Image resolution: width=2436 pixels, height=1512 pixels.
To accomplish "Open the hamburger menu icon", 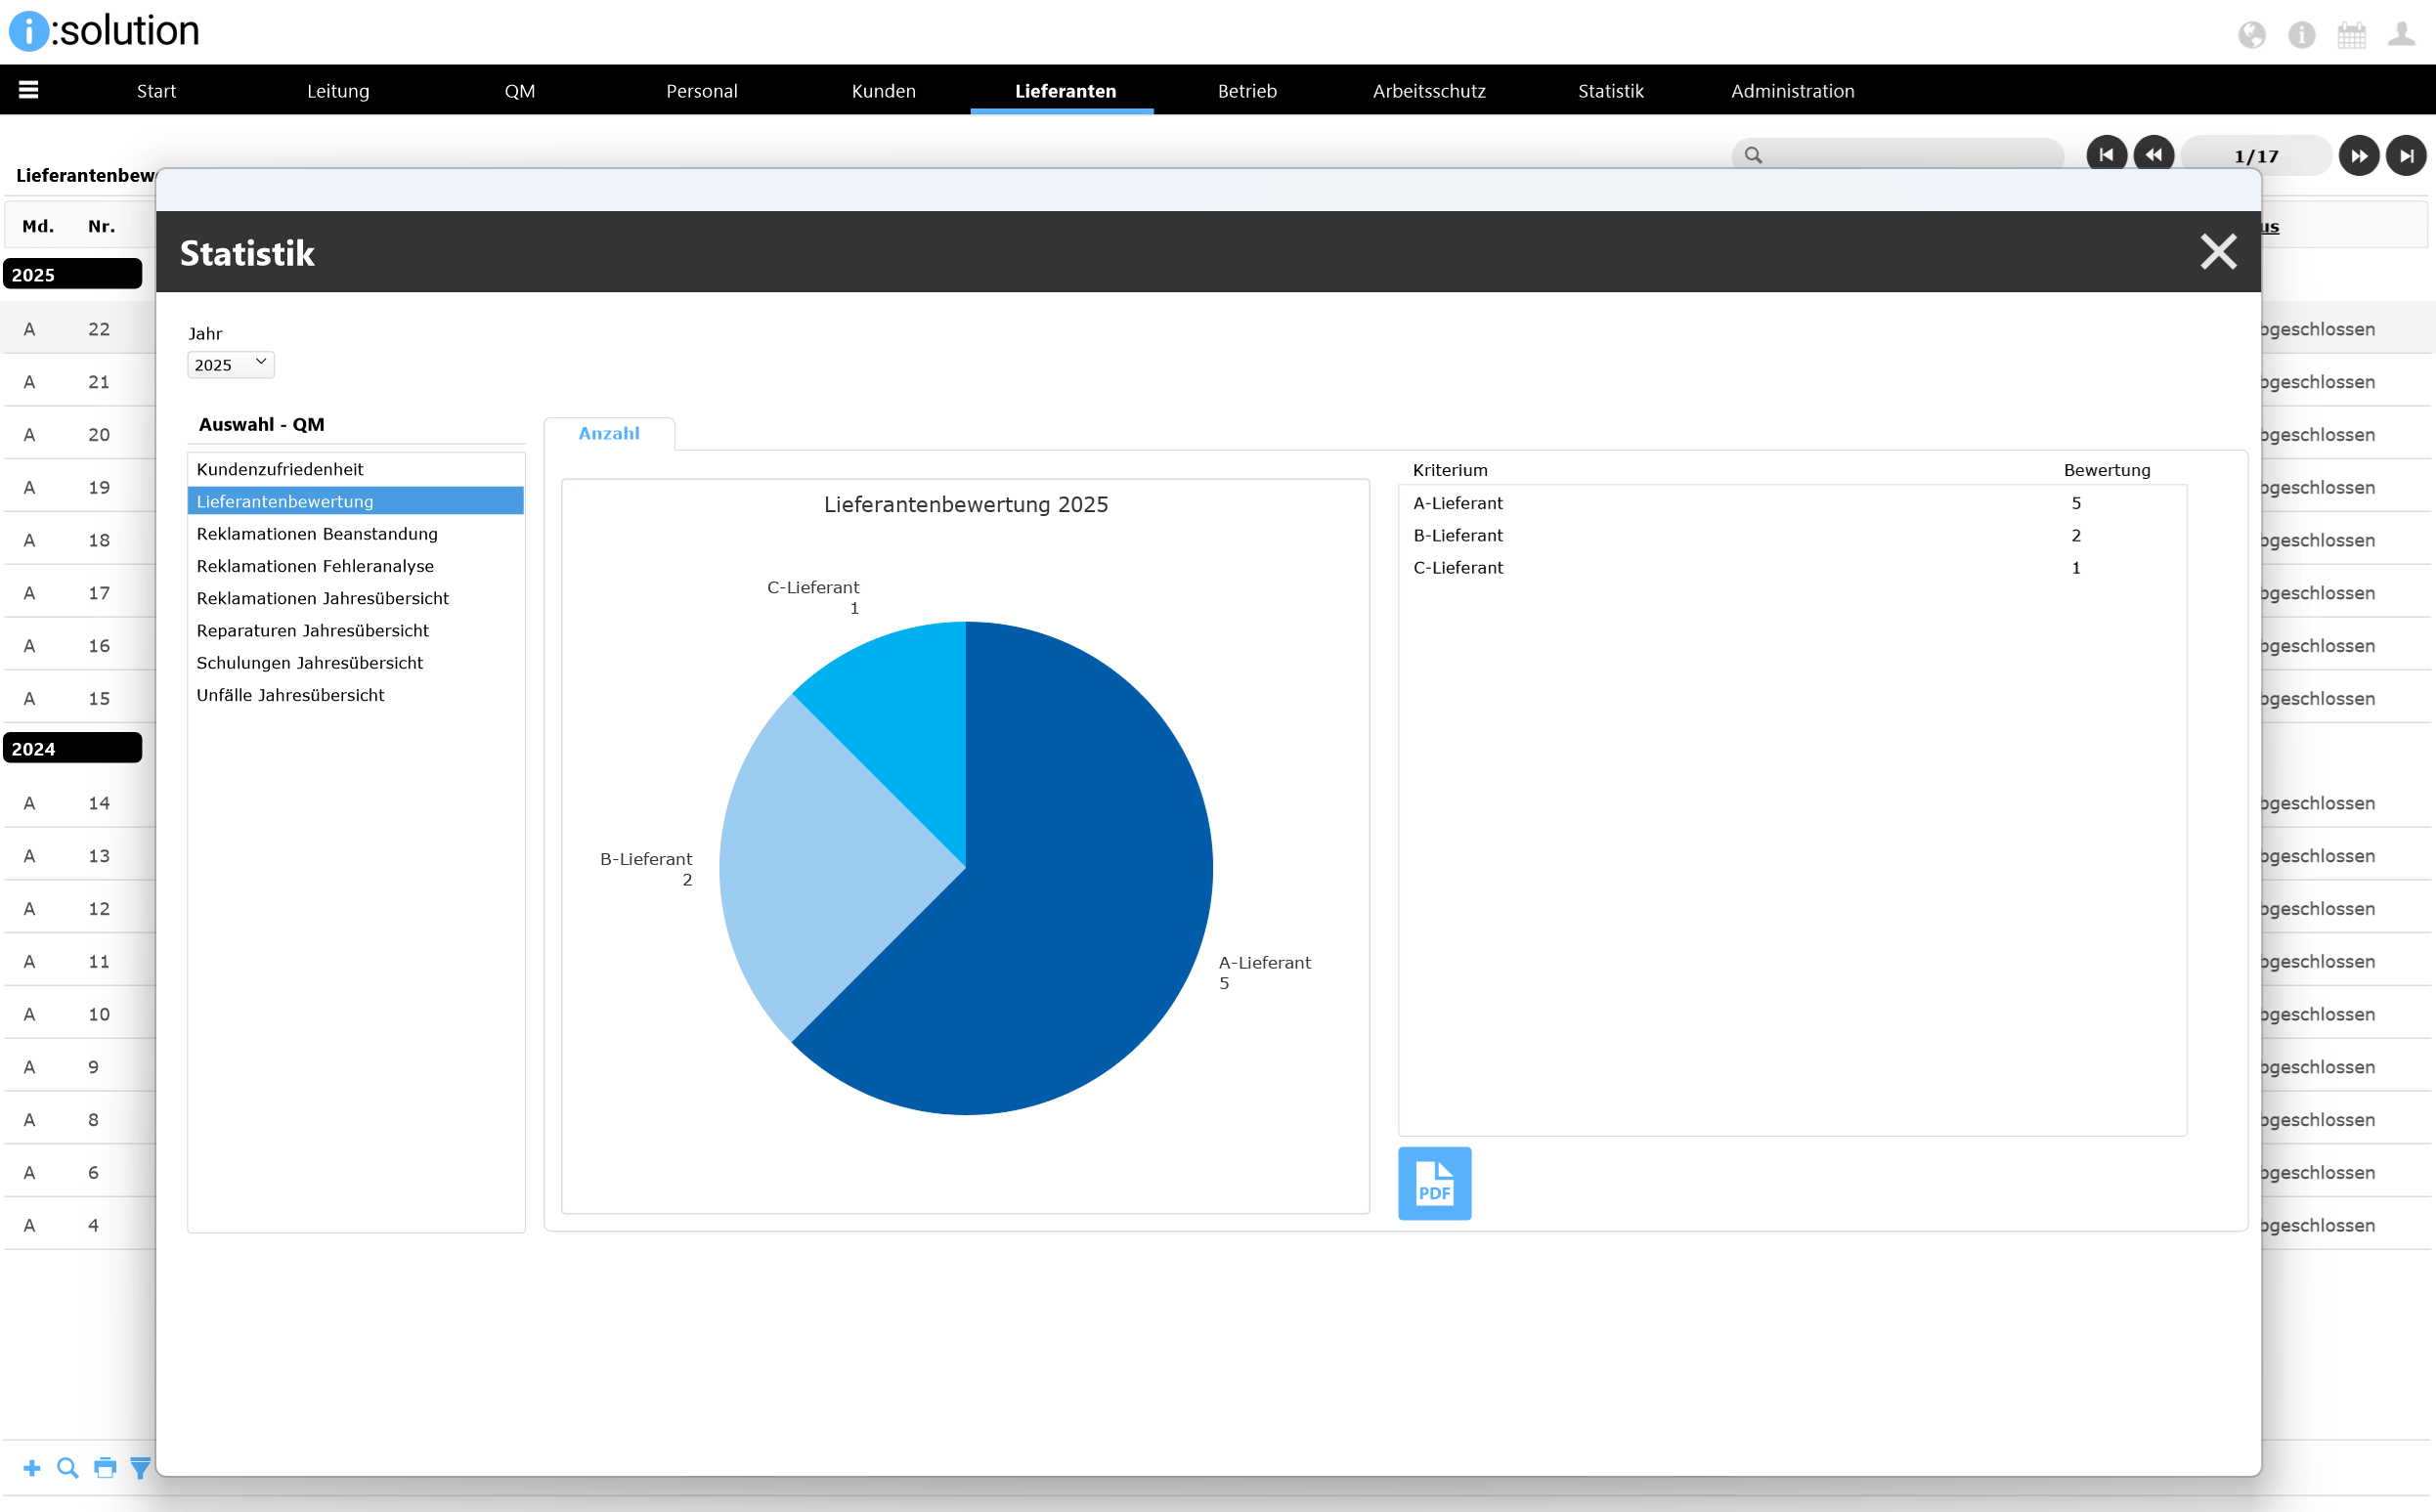I will (x=28, y=90).
